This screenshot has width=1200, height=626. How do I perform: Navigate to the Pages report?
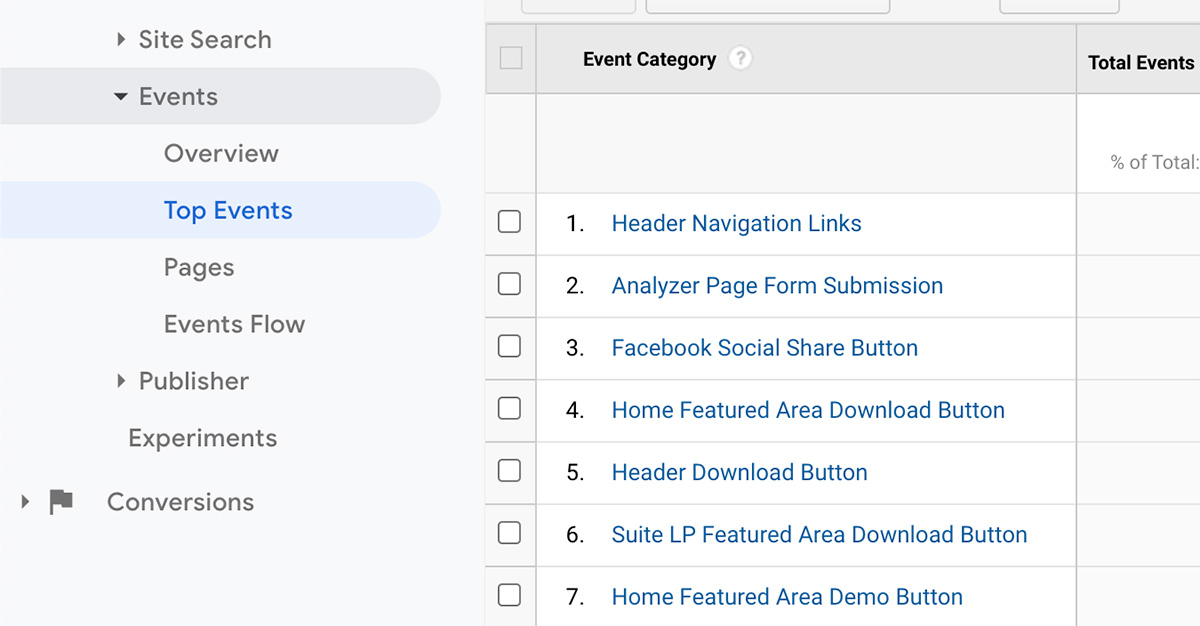click(199, 267)
